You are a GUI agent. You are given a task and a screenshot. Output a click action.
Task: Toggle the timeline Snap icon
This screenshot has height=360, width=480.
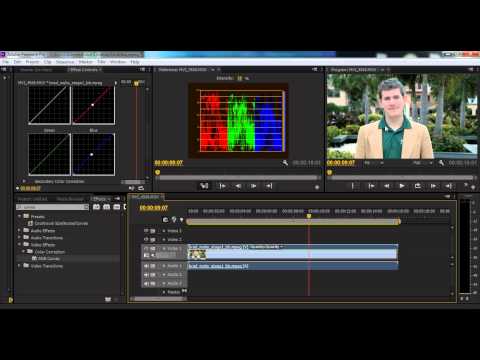tap(165, 219)
